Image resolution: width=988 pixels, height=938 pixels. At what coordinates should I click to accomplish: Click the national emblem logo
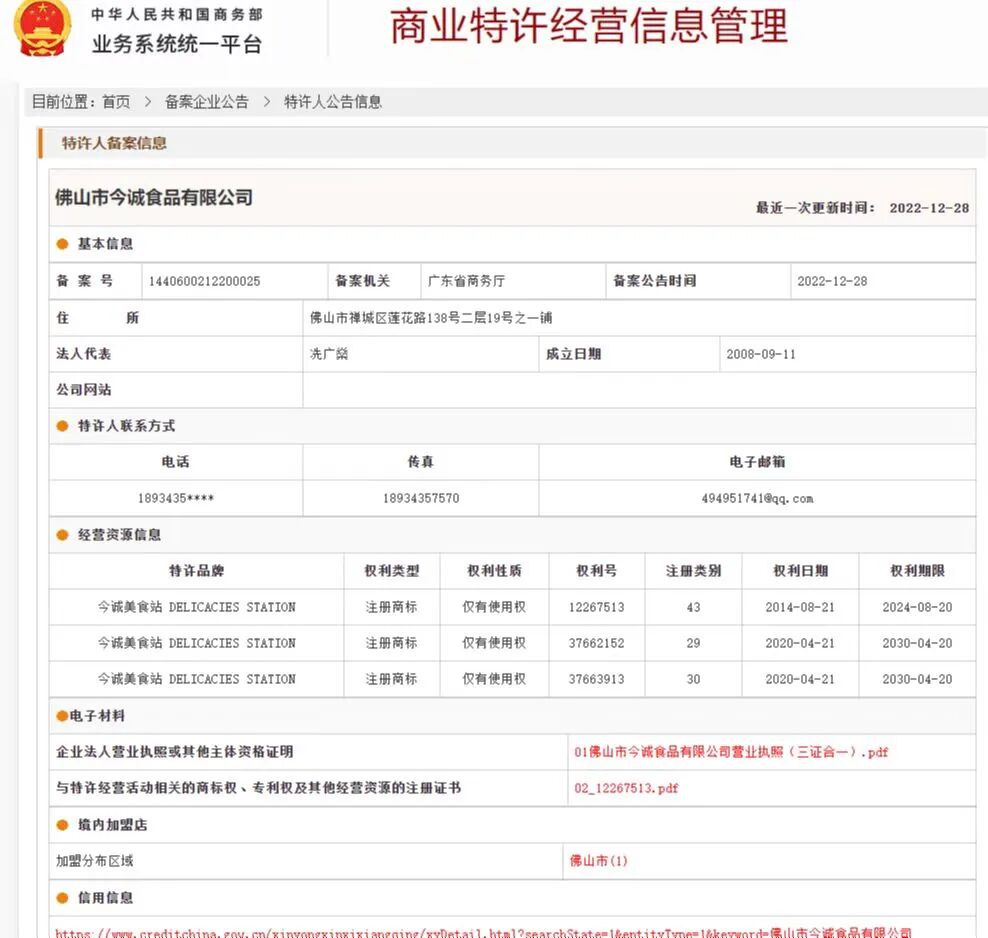(42, 28)
